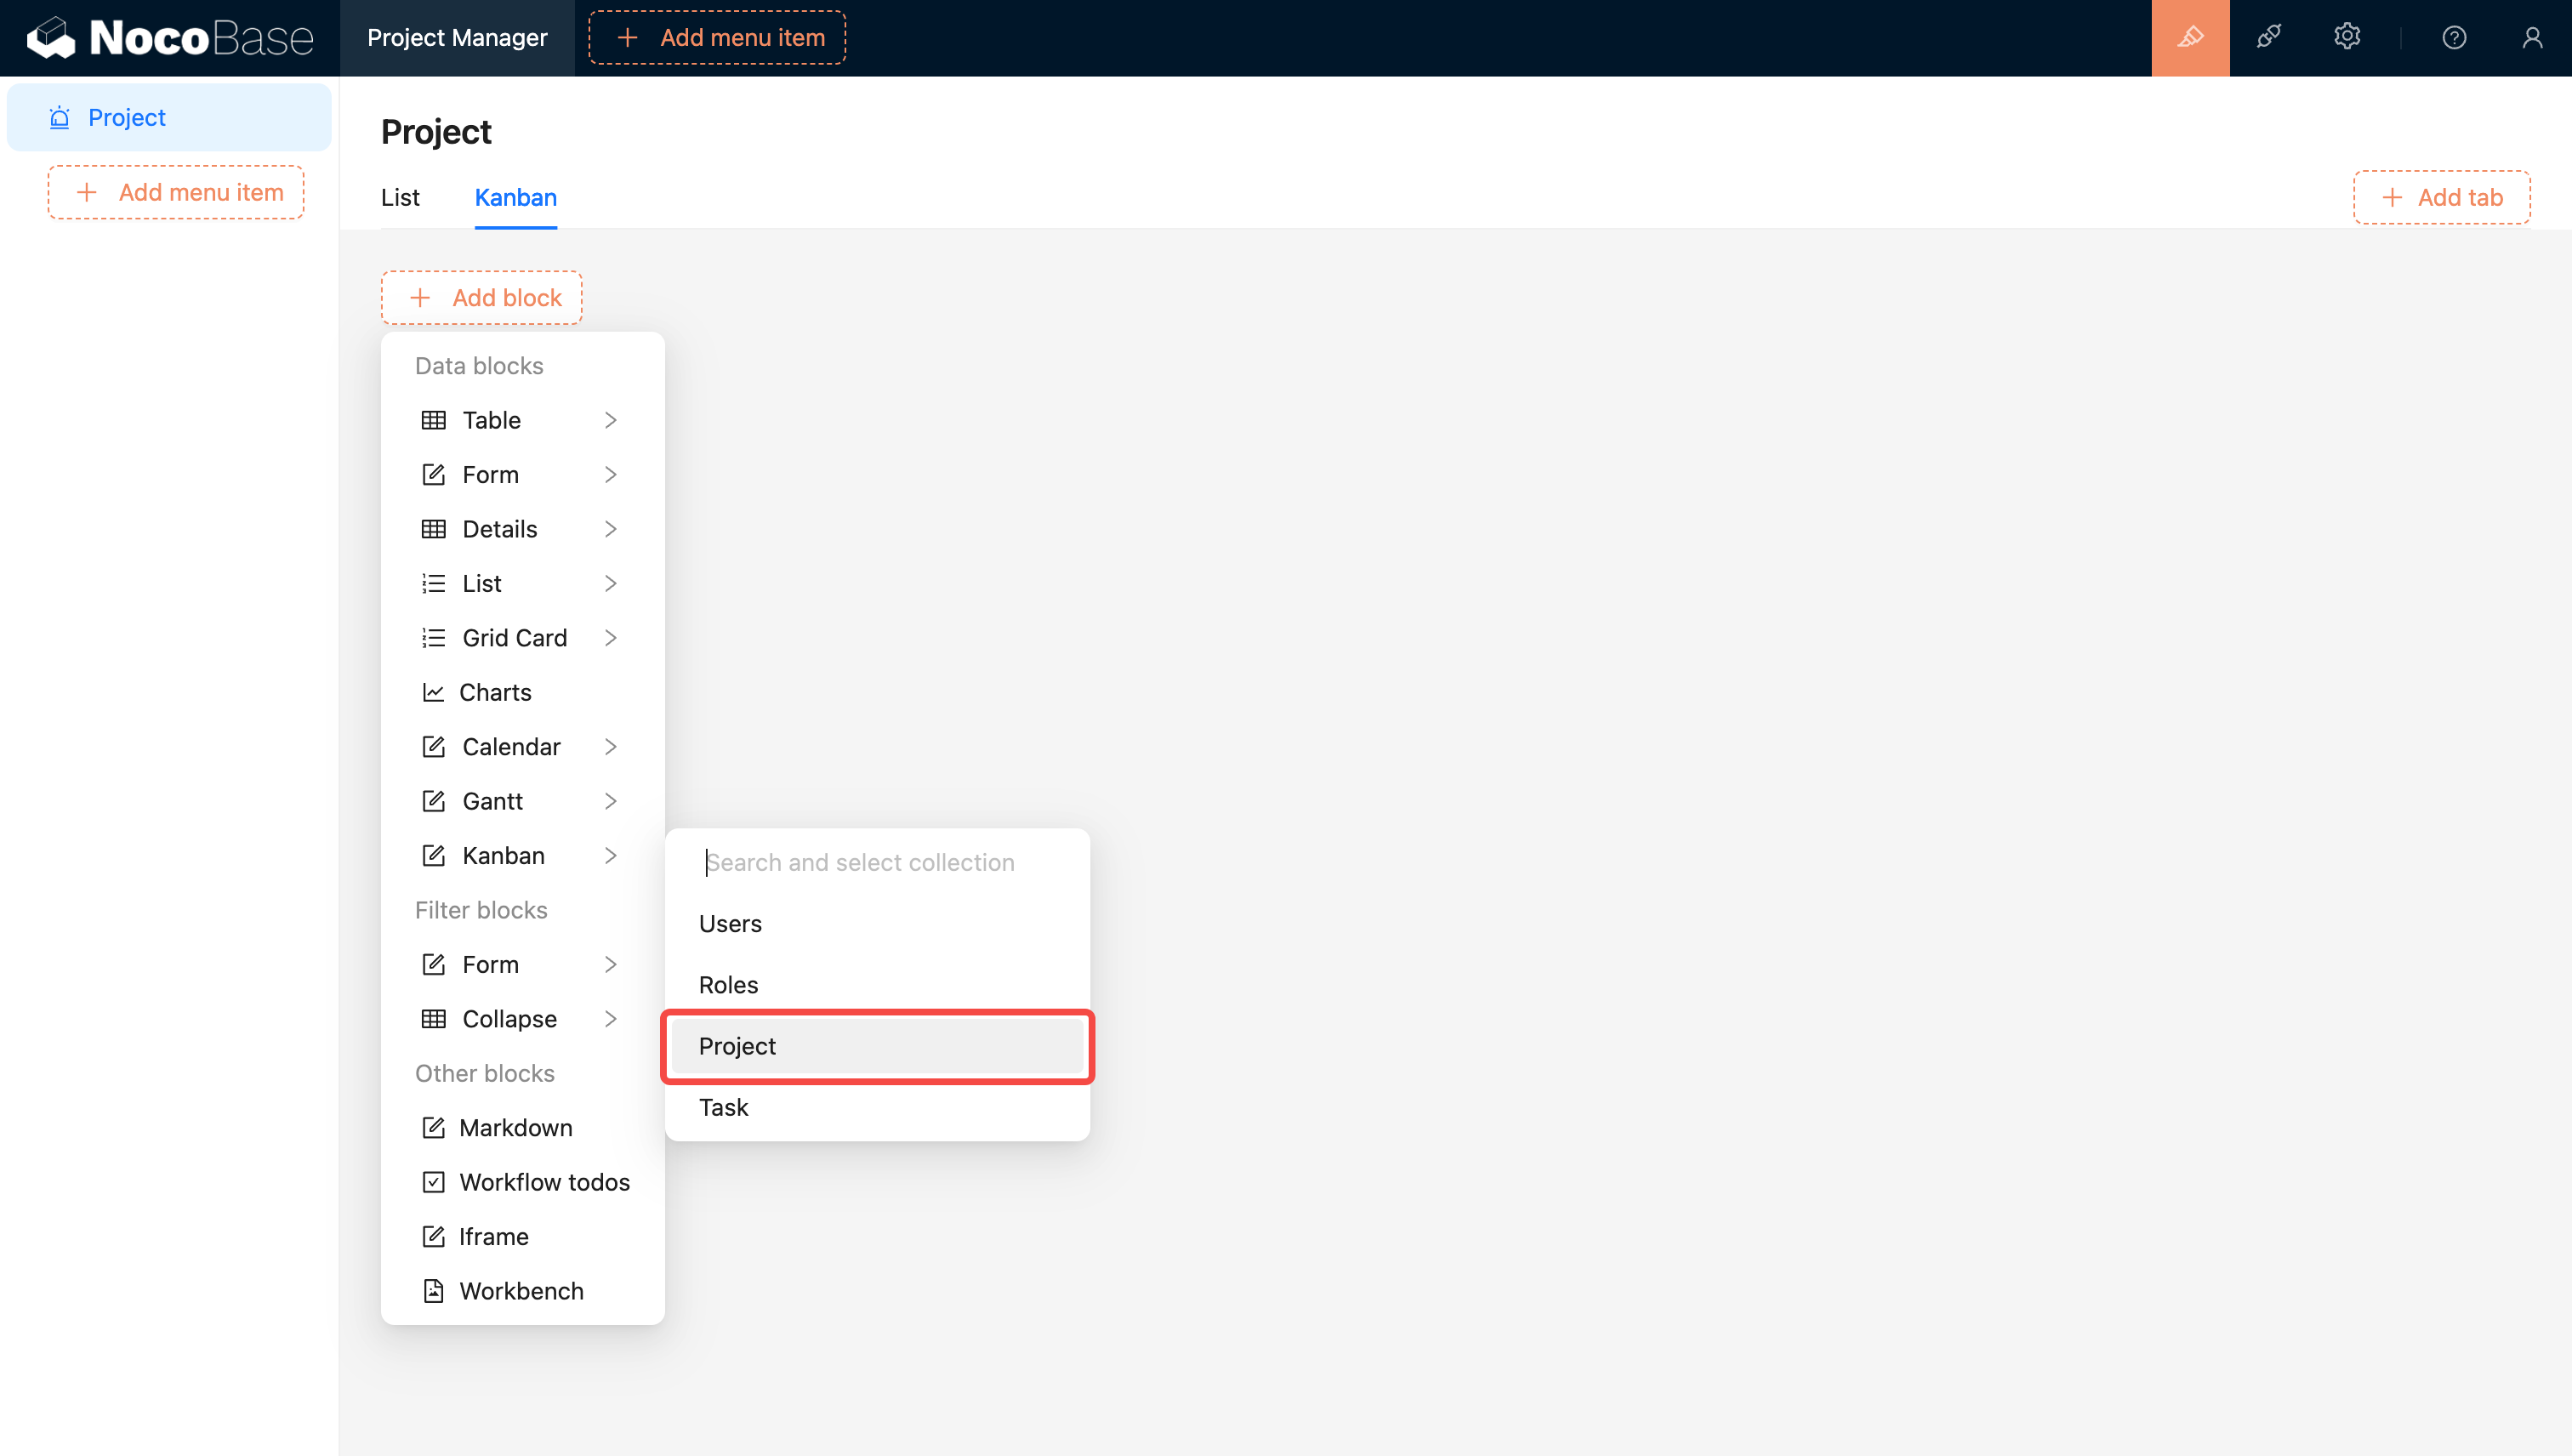Click the Grid Card block icon
The height and width of the screenshot is (1456, 2572).
pyautogui.click(x=433, y=638)
